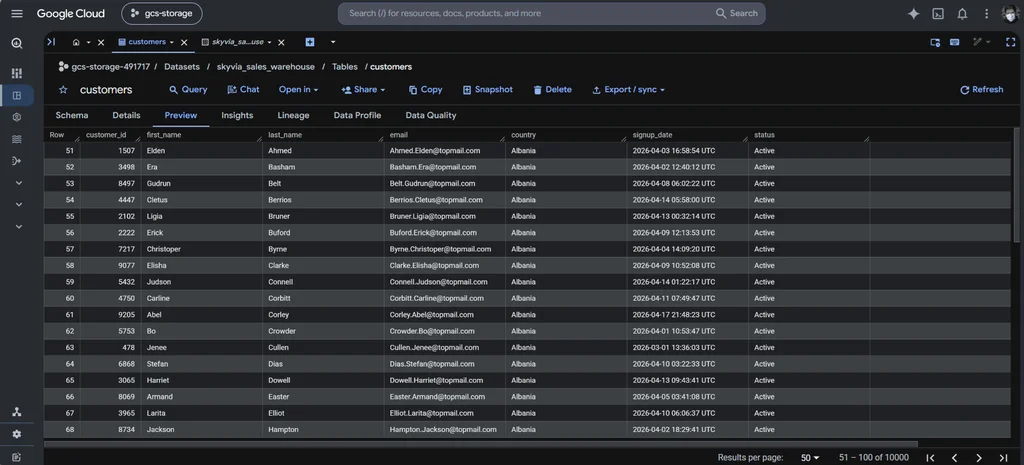
Task: Expand the second chevron section in the left sidebar
Action: click(x=18, y=204)
